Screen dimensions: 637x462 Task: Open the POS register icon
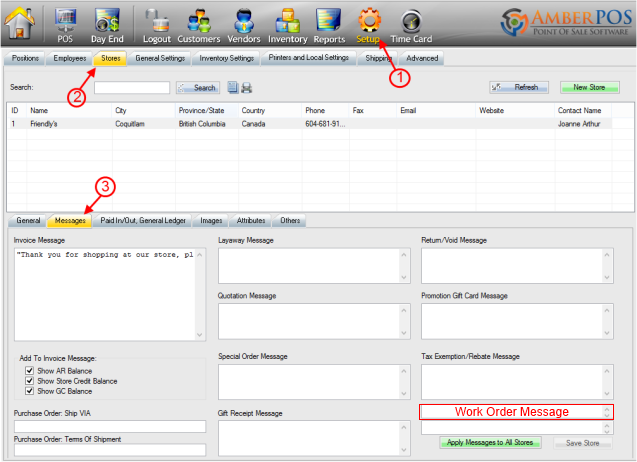[65, 25]
